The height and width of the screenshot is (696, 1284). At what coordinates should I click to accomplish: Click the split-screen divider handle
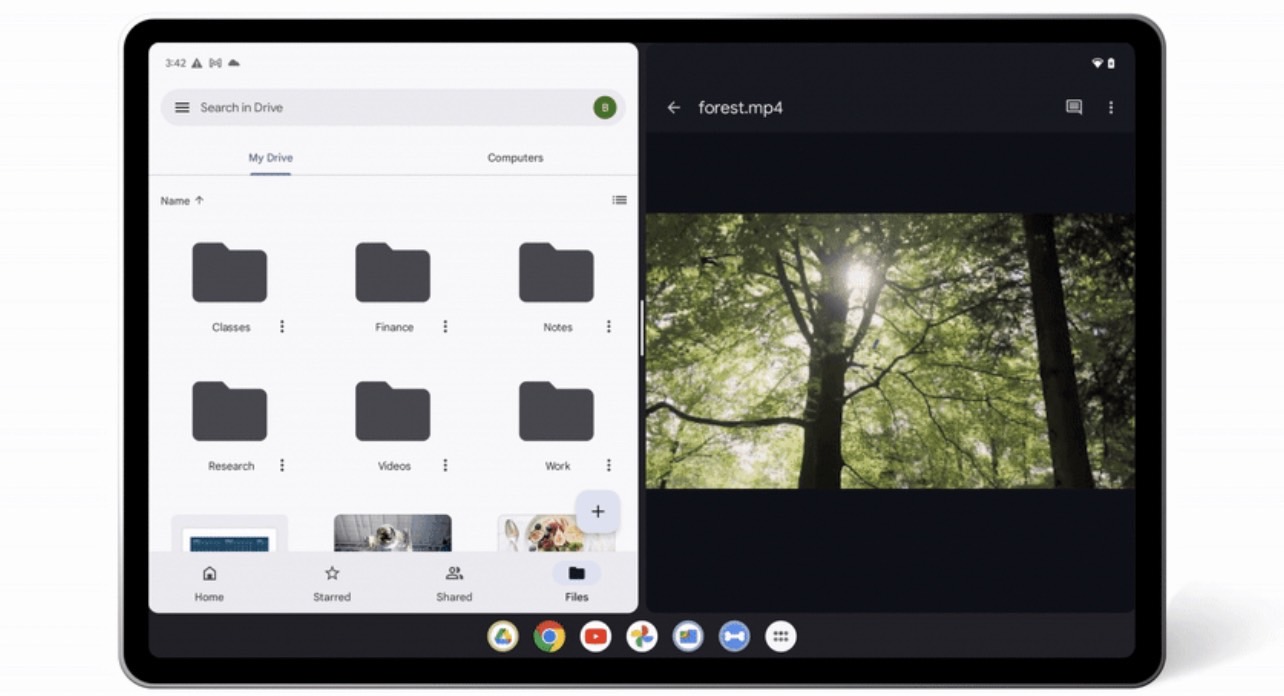click(641, 328)
